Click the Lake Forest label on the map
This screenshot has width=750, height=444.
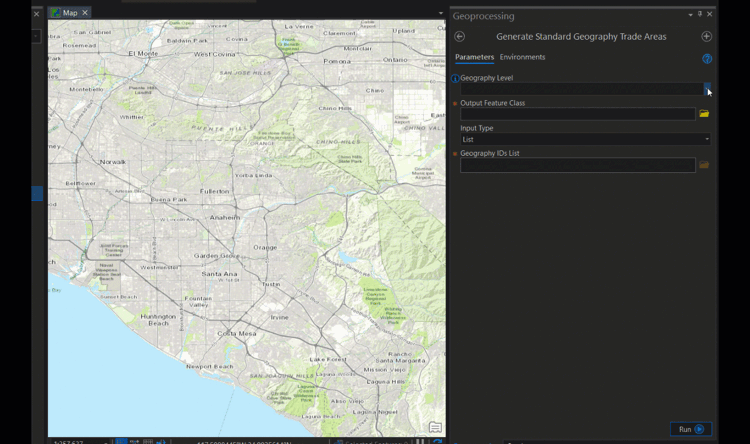(x=328, y=359)
